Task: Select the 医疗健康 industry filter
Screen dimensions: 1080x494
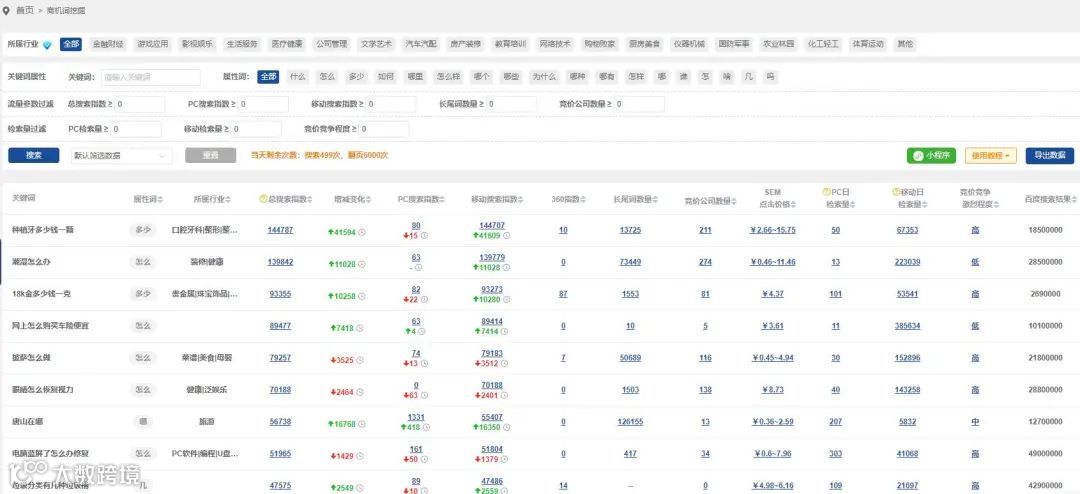Action: (287, 44)
